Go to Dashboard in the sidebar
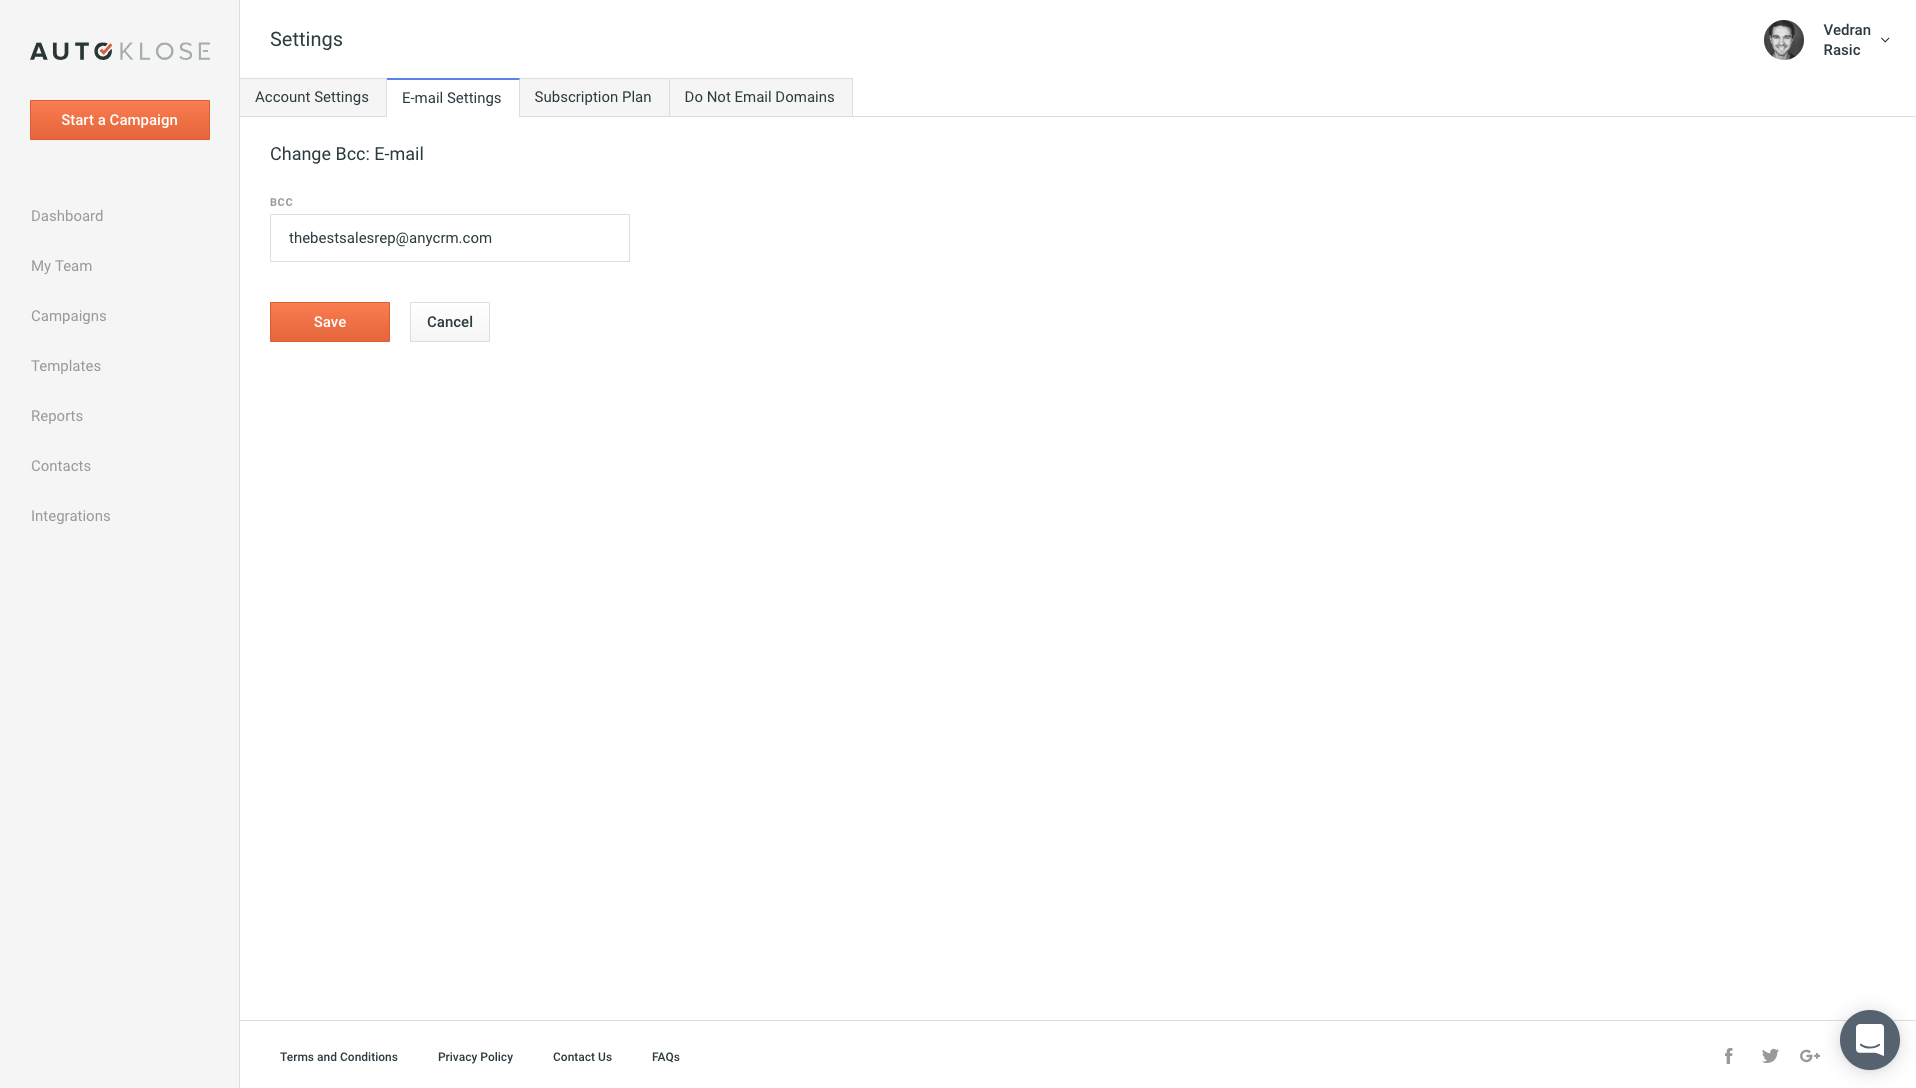Image resolution: width=1916 pixels, height=1088 pixels. pos(67,216)
